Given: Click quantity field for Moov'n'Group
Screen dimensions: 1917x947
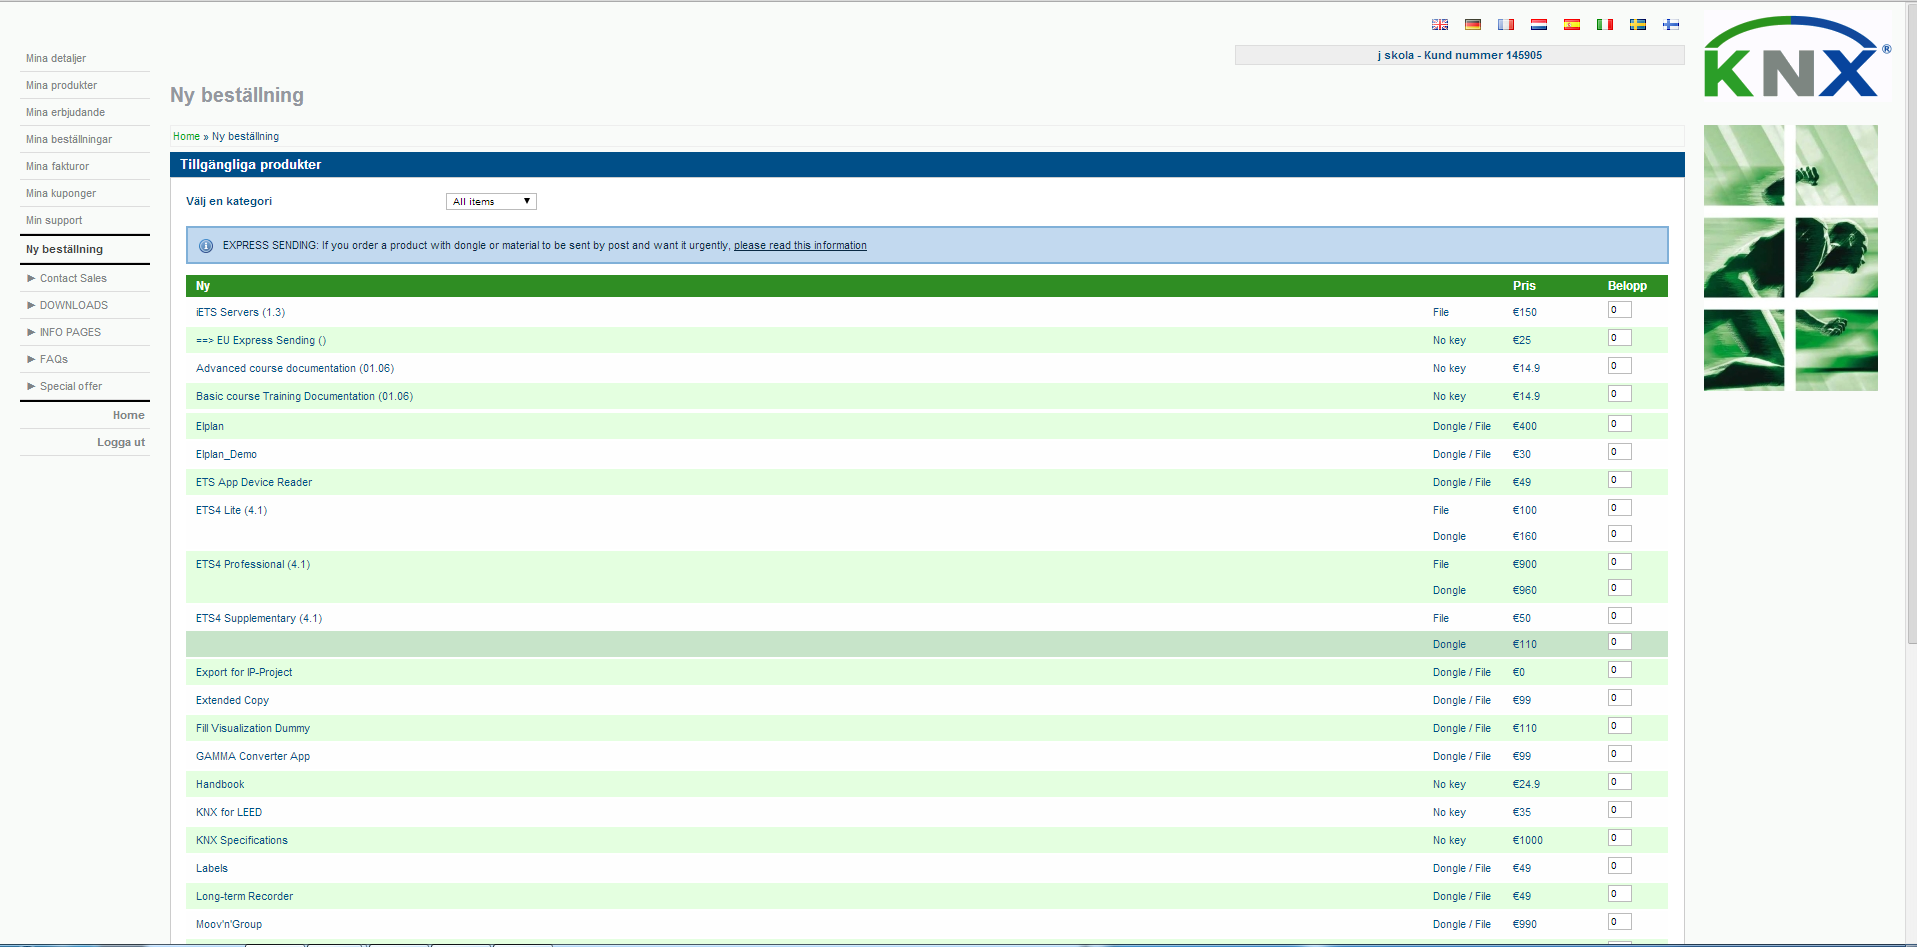Looking at the screenshot, I should [x=1620, y=922].
